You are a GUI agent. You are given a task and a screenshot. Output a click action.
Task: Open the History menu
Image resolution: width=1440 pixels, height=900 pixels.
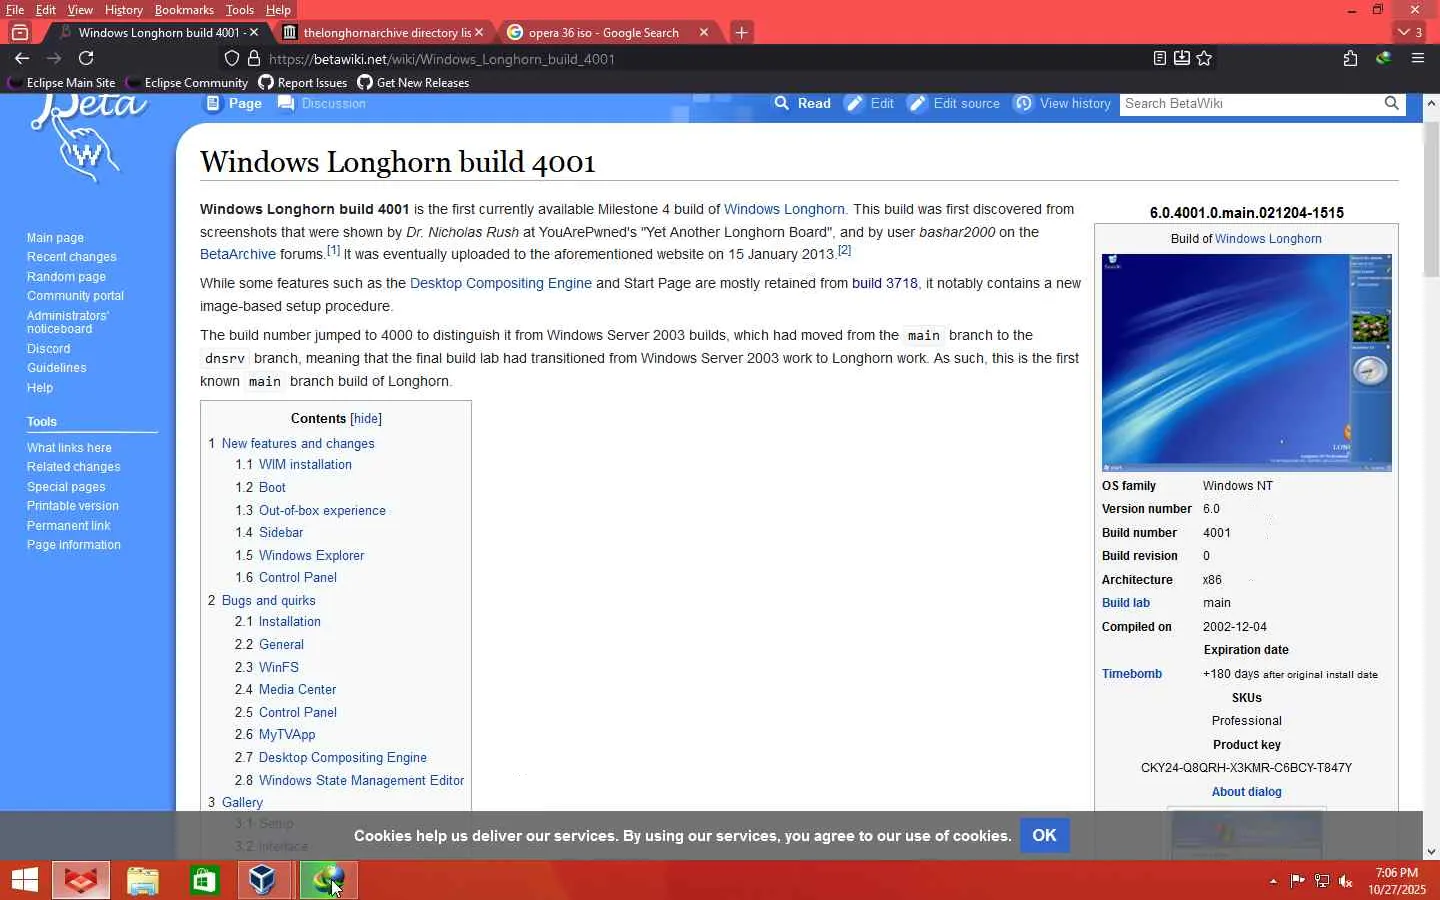tap(124, 10)
